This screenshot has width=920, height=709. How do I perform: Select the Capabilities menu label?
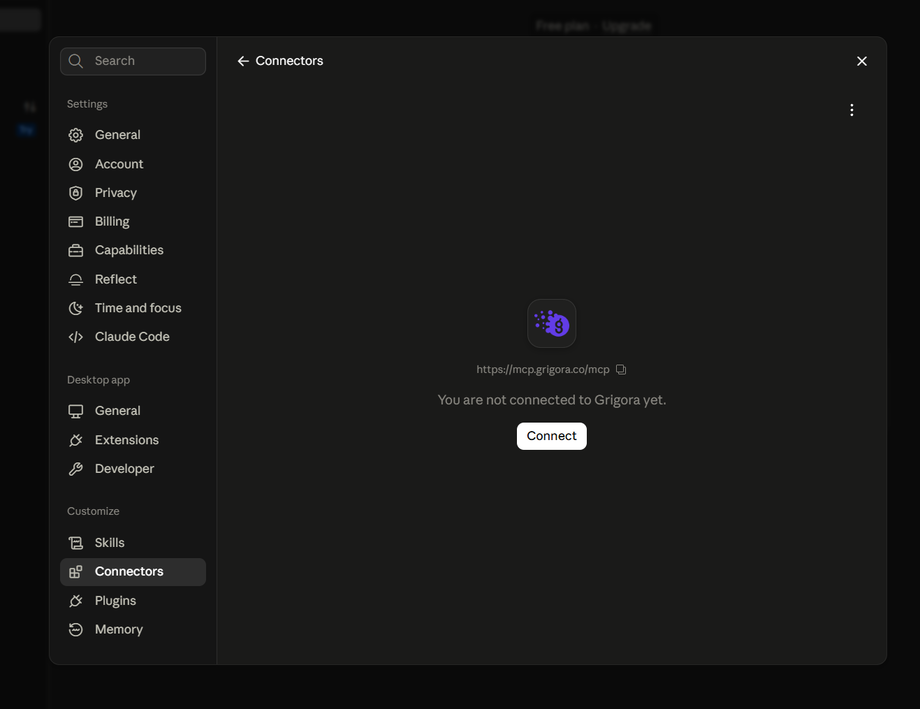[x=129, y=251]
